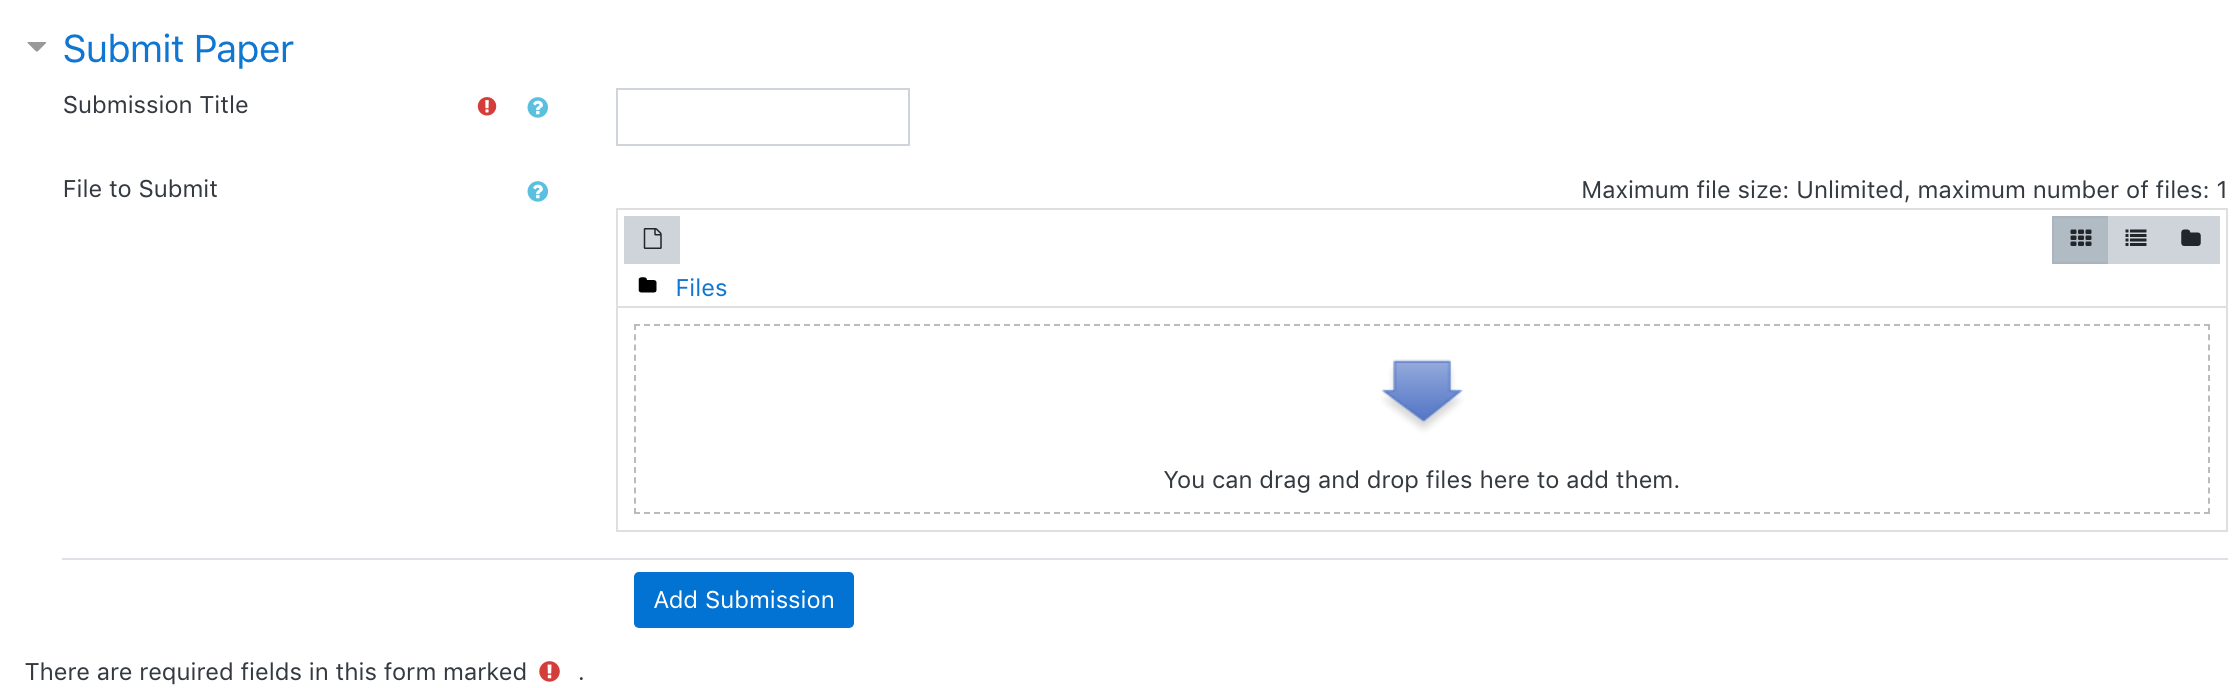Click the required fields notice text
2238x688 pixels.
coord(276,672)
